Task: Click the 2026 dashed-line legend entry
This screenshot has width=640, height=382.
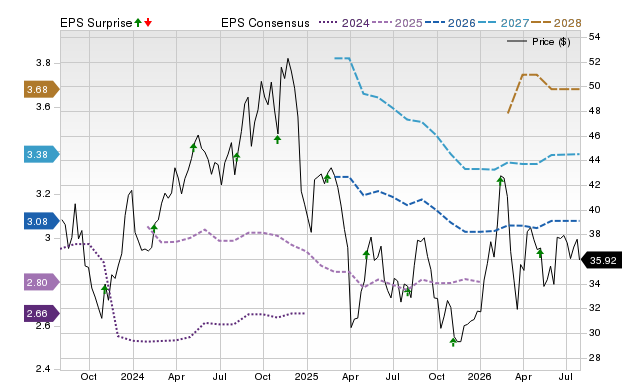Action: (450, 23)
